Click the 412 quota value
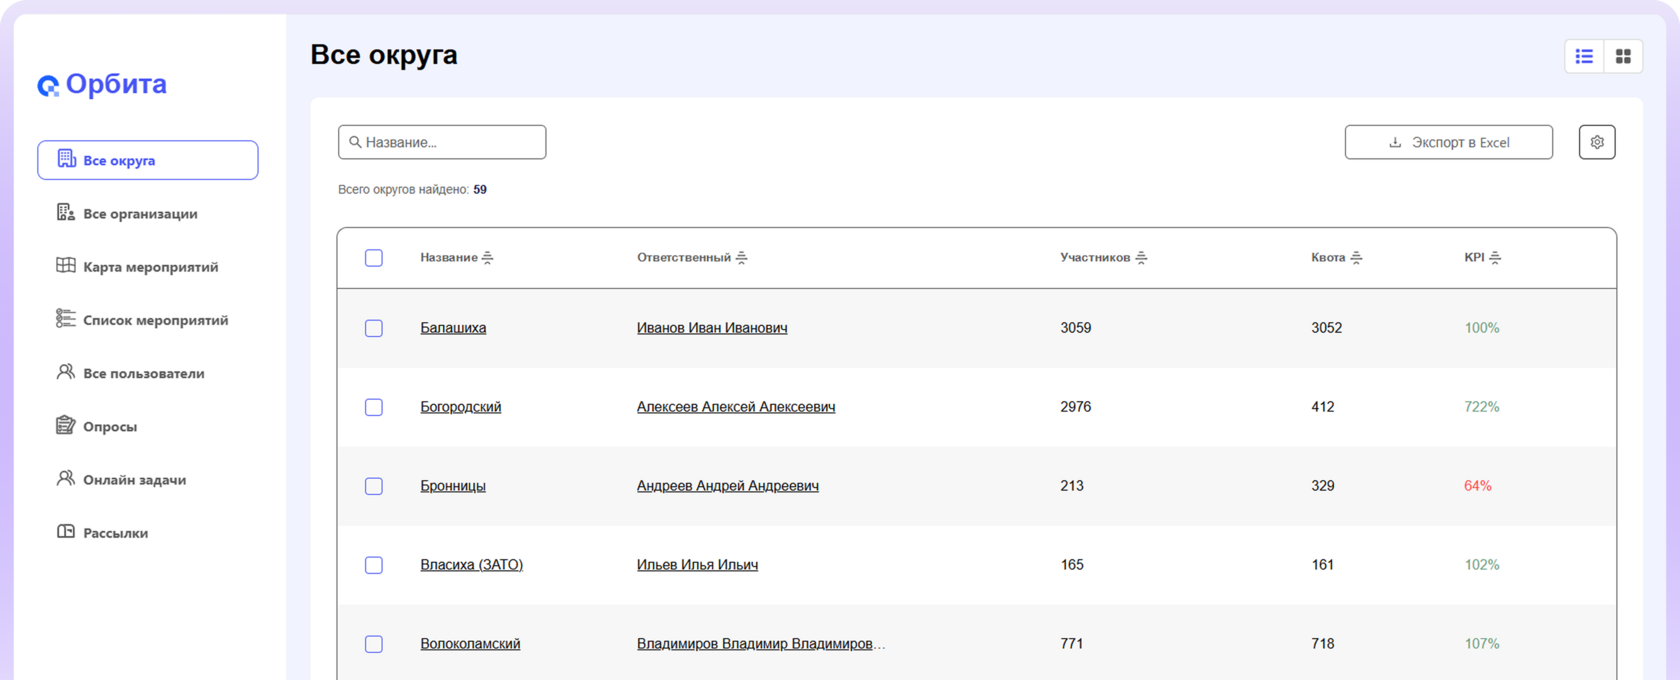This screenshot has width=1680, height=680. [x=1323, y=407]
